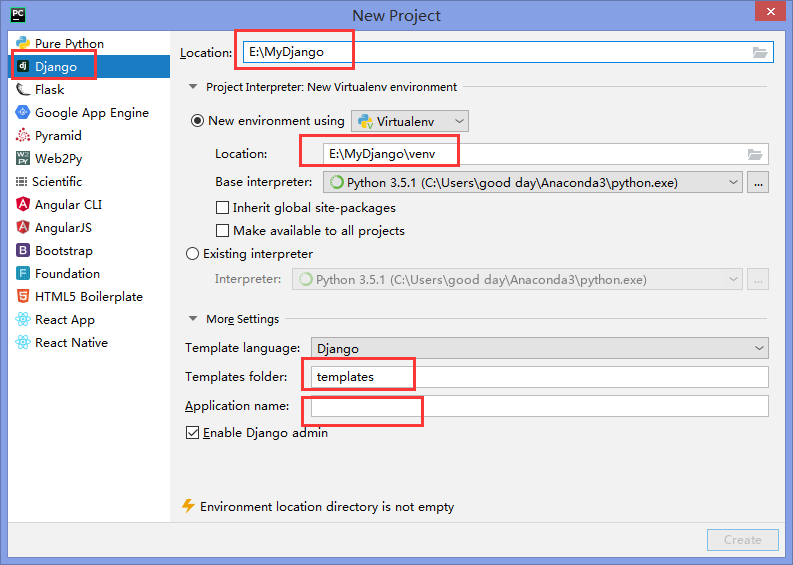Select Web2Py project type
The image size is (793, 565).
(89, 158)
